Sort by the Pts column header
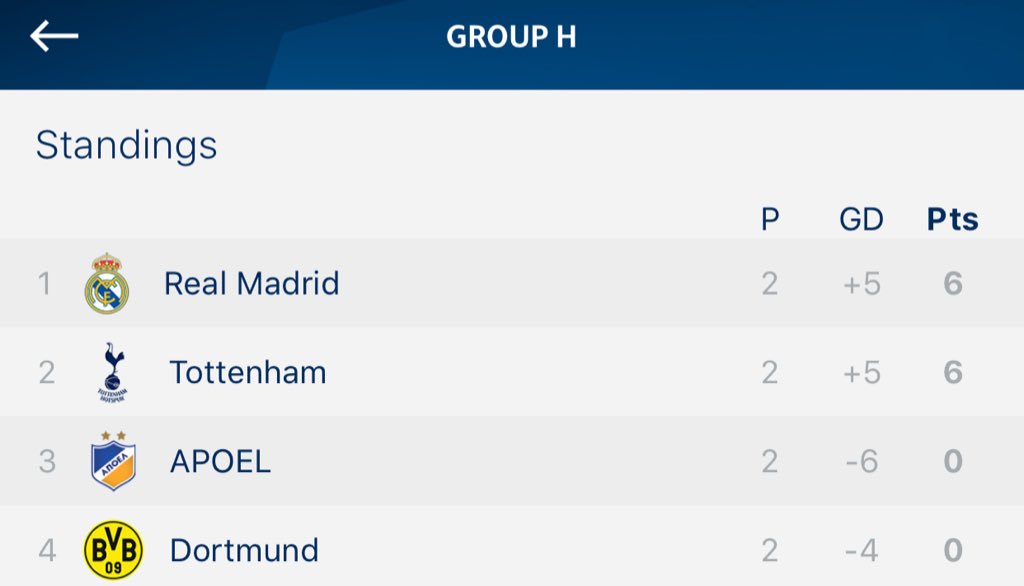 click(x=953, y=219)
